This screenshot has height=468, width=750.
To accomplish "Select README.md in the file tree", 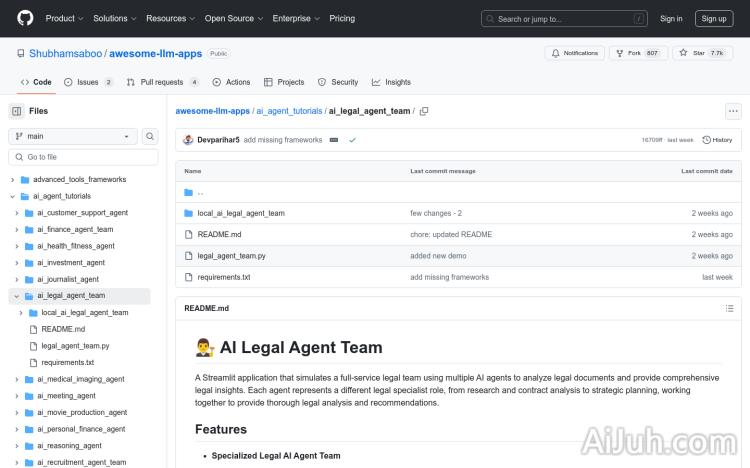I will click(x=63, y=329).
